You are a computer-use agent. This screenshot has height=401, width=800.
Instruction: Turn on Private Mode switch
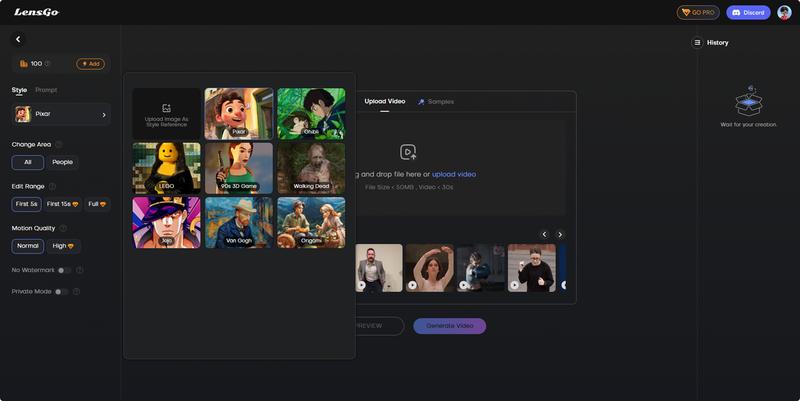(x=61, y=291)
